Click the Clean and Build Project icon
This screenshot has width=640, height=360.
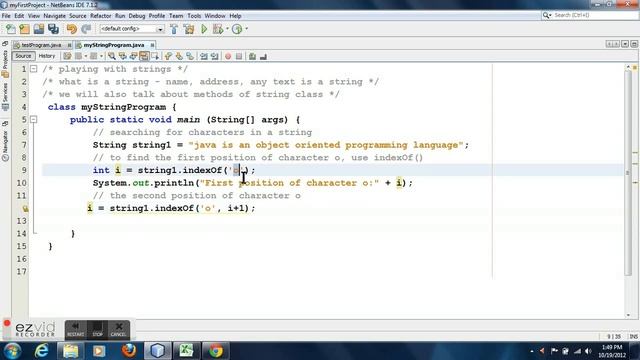point(189,29)
